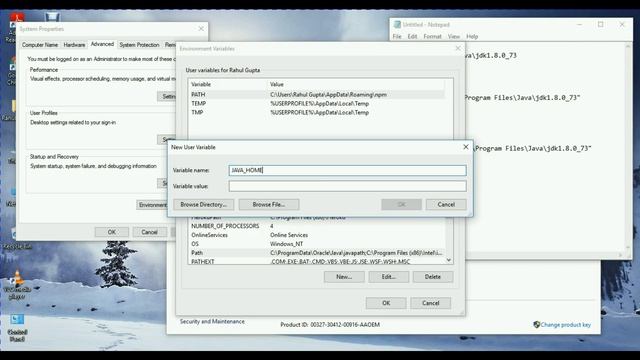Click Edit under system variables
640x360 pixels.
[x=389, y=277]
